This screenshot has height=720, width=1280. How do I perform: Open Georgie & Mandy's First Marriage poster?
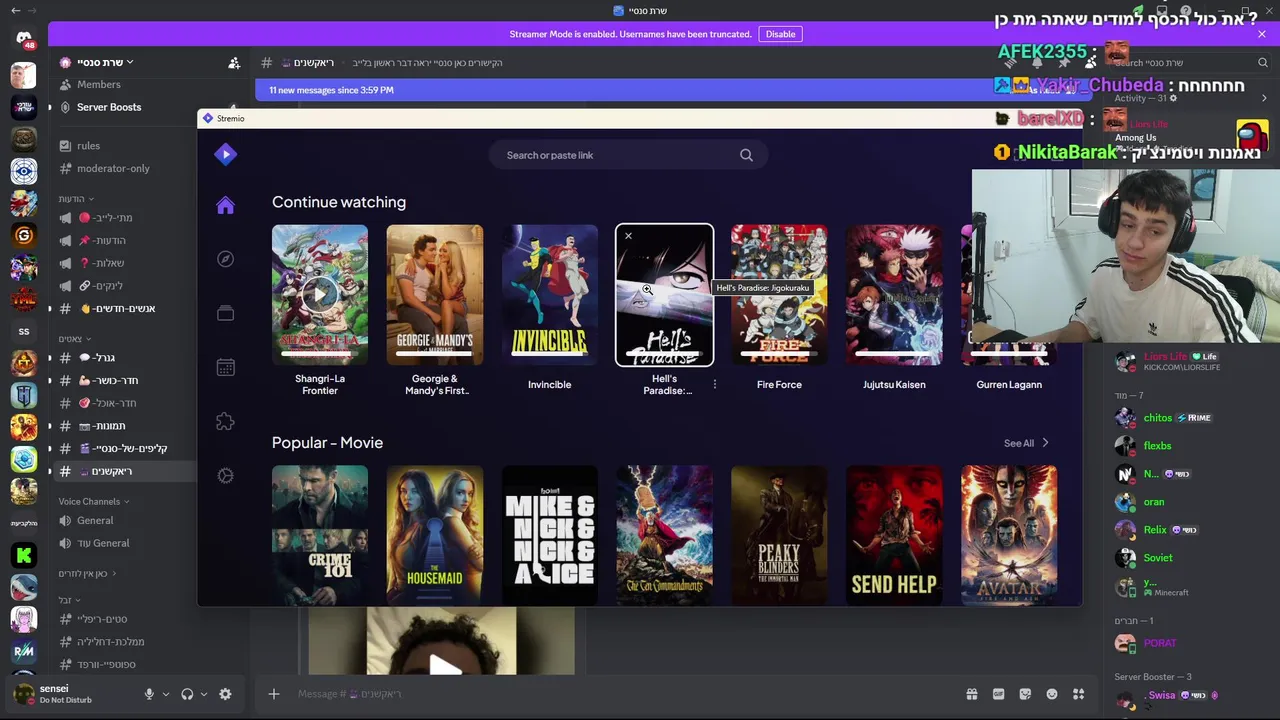(435, 295)
